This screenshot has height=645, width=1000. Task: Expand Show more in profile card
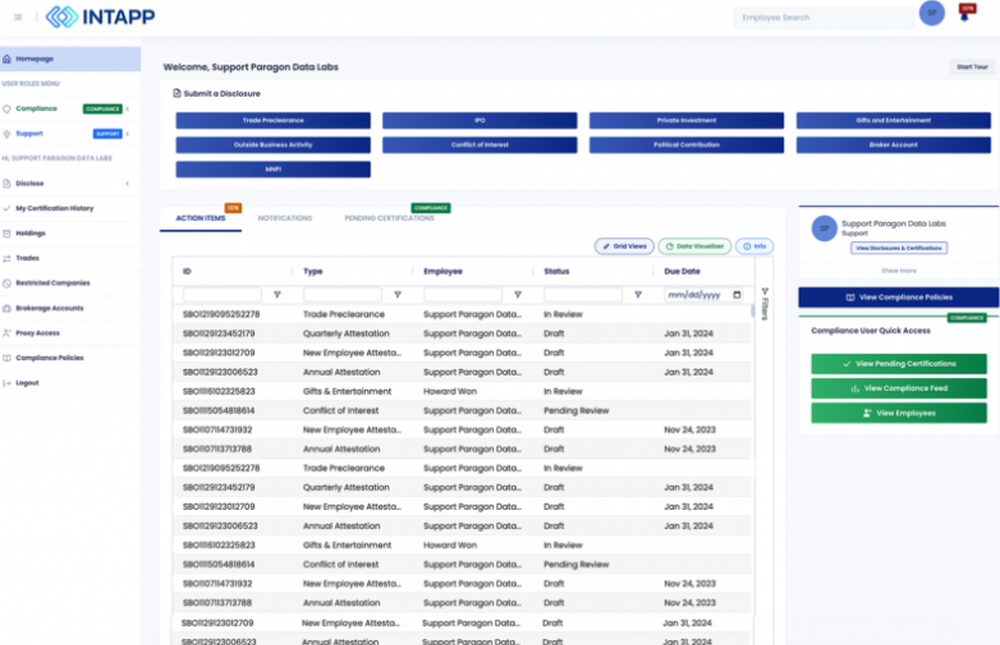[x=899, y=271]
